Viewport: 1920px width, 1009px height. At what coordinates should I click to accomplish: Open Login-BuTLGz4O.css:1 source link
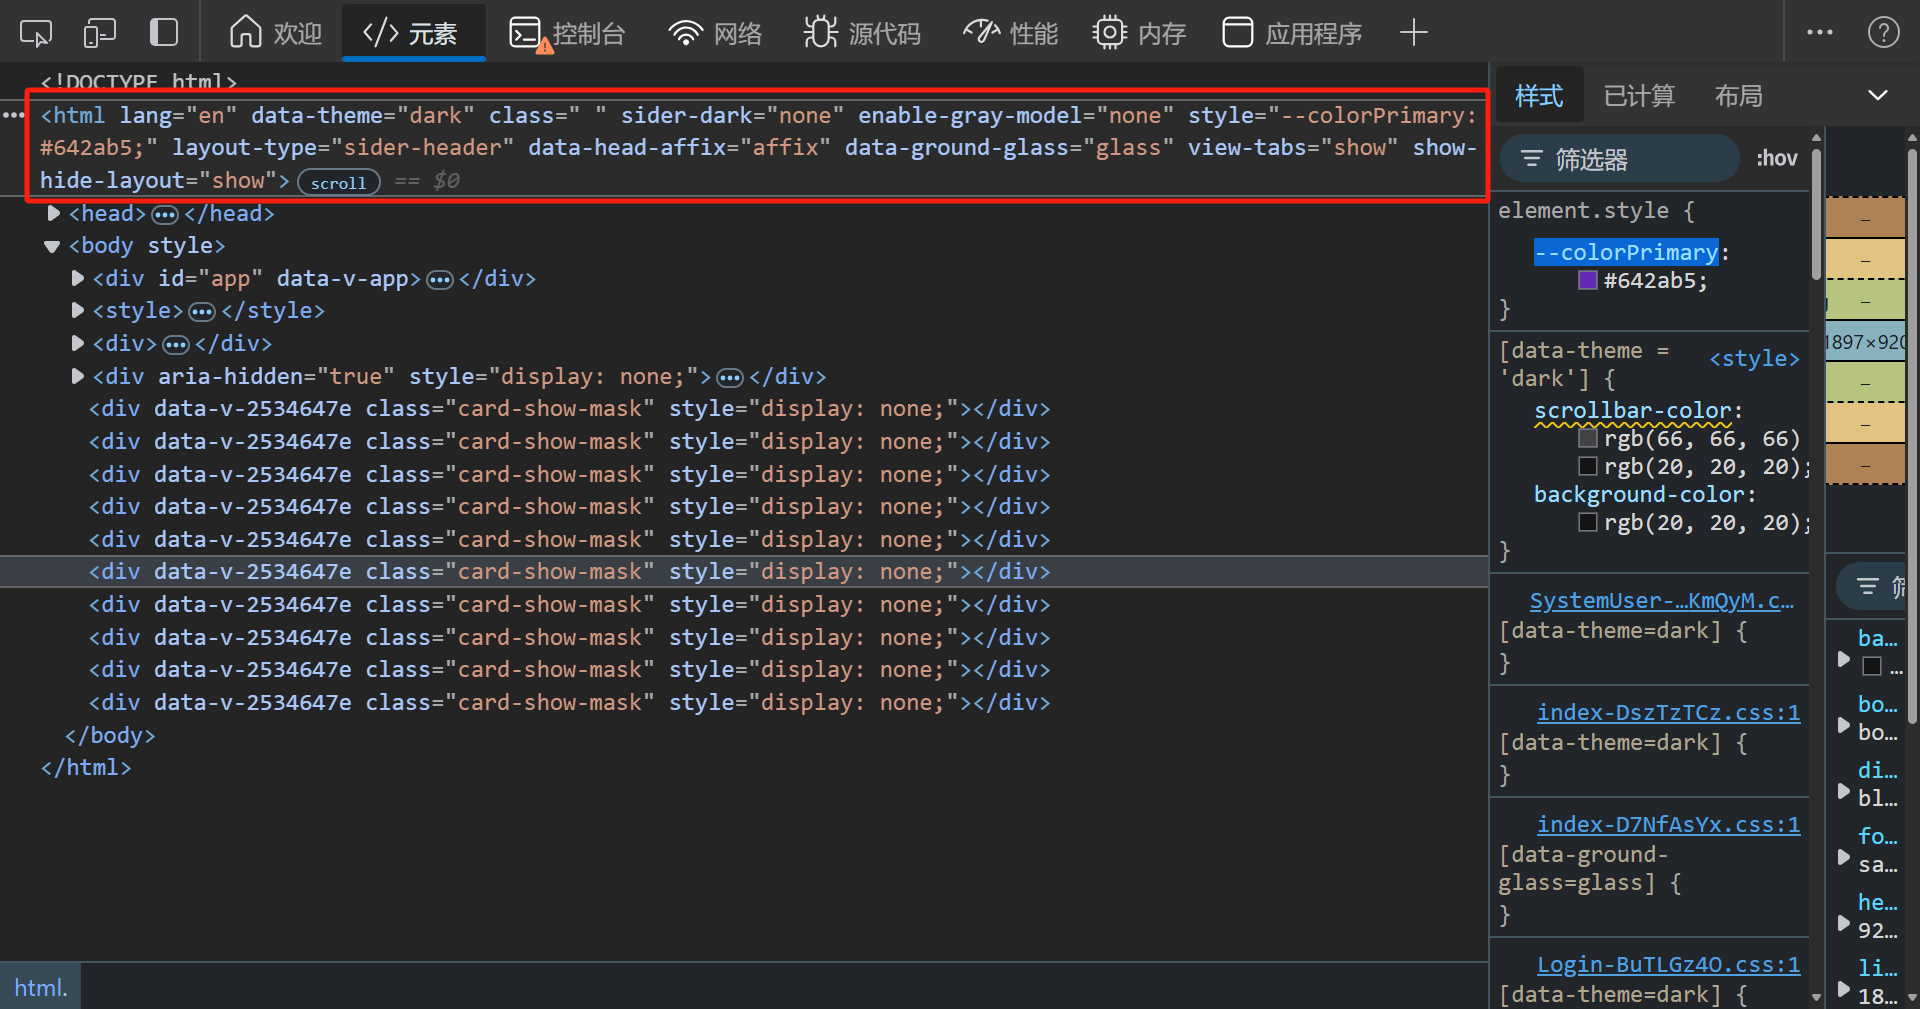click(x=1668, y=964)
